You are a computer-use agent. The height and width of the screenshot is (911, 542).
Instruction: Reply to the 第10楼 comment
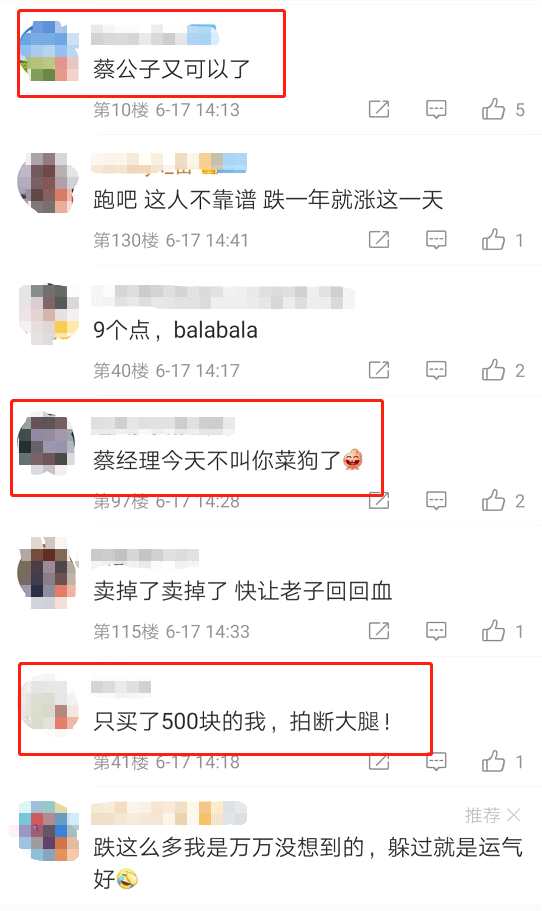coord(436,109)
